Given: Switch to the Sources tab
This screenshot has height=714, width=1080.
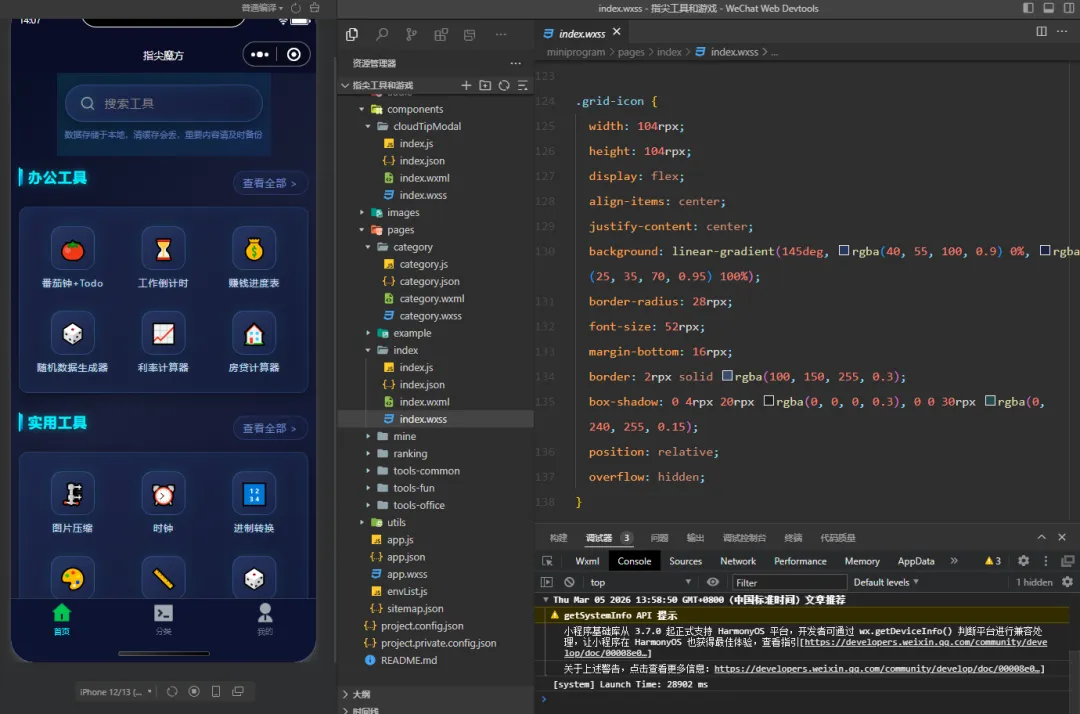Looking at the screenshot, I should pyautogui.click(x=685, y=561).
